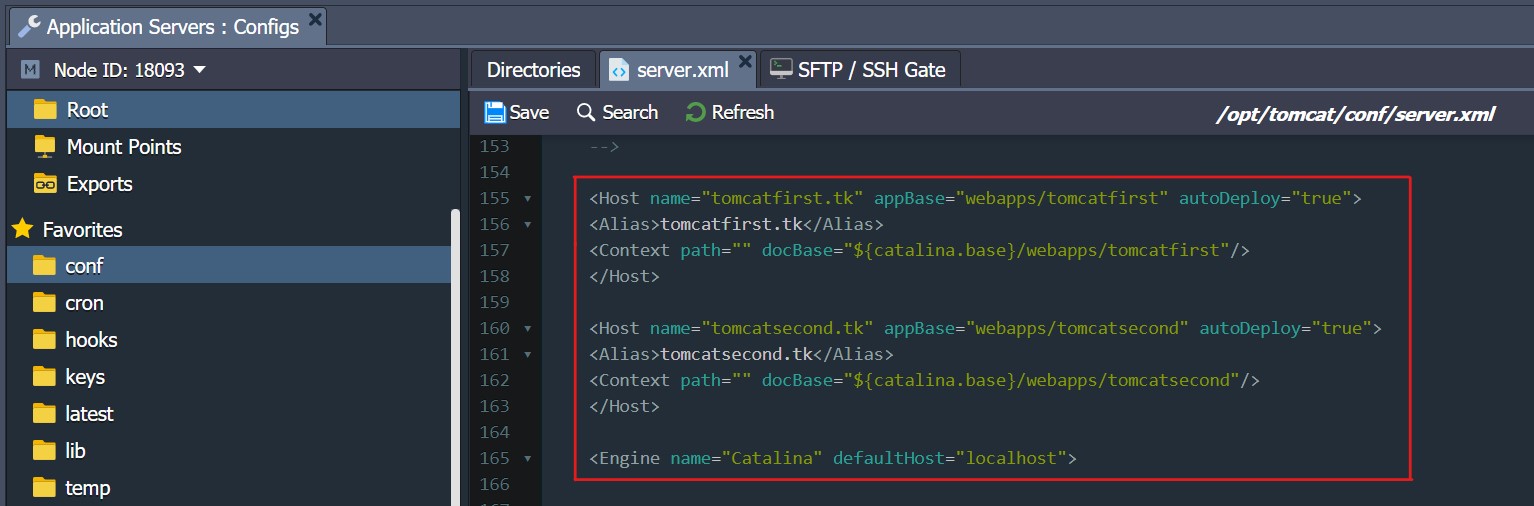Click line number 158 in the gutter
This screenshot has width=1534, height=506.
(x=494, y=276)
